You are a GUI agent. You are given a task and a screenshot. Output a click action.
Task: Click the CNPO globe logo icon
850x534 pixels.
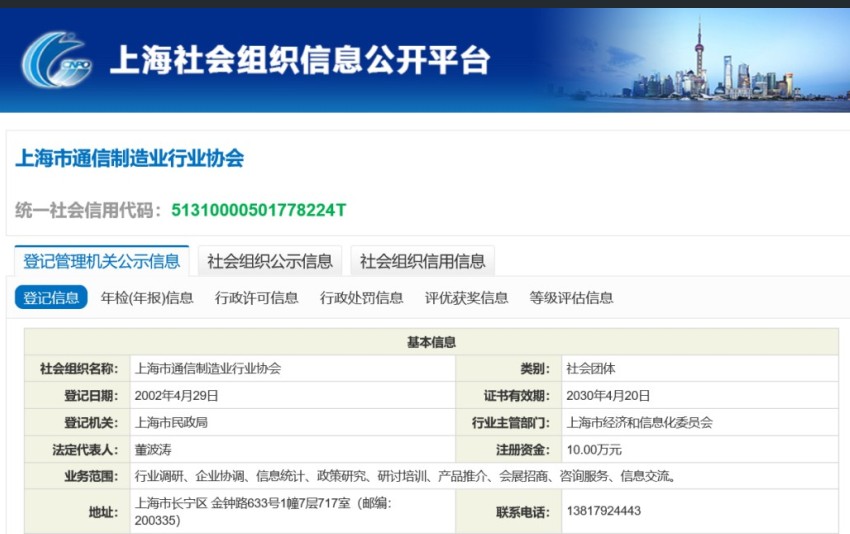pyautogui.click(x=56, y=59)
